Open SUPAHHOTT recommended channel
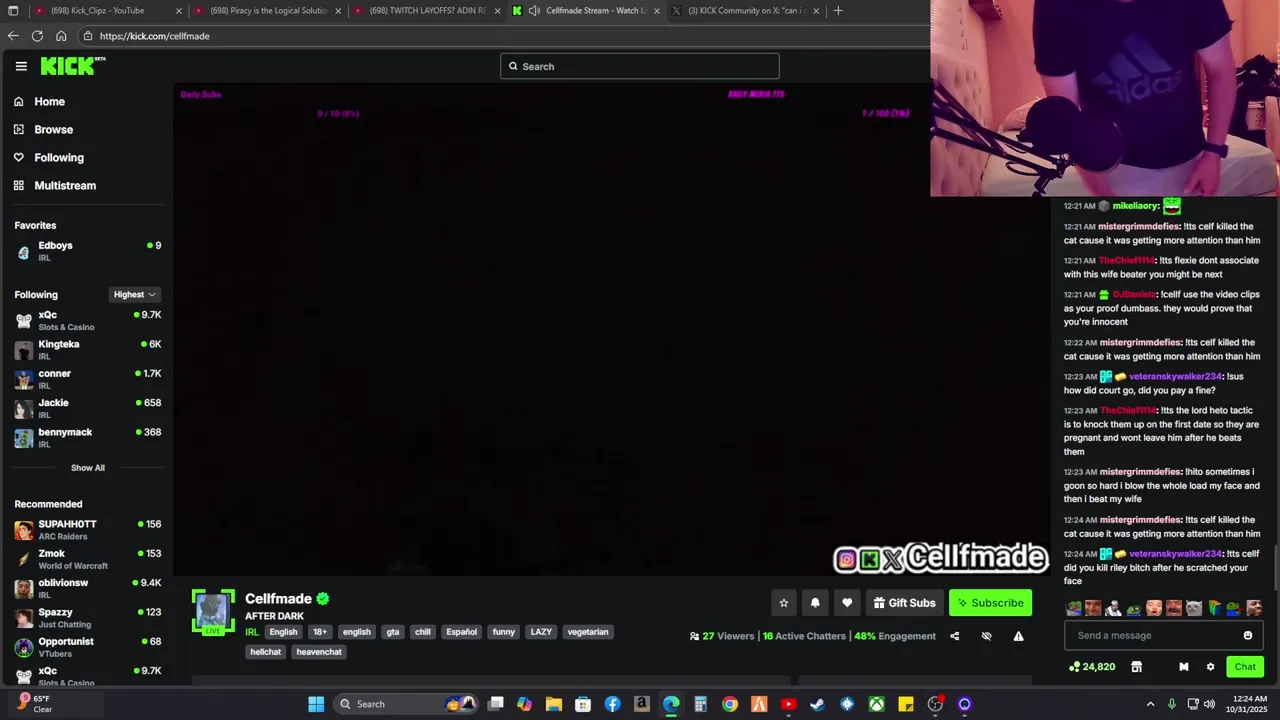1280x720 pixels. pos(87,529)
